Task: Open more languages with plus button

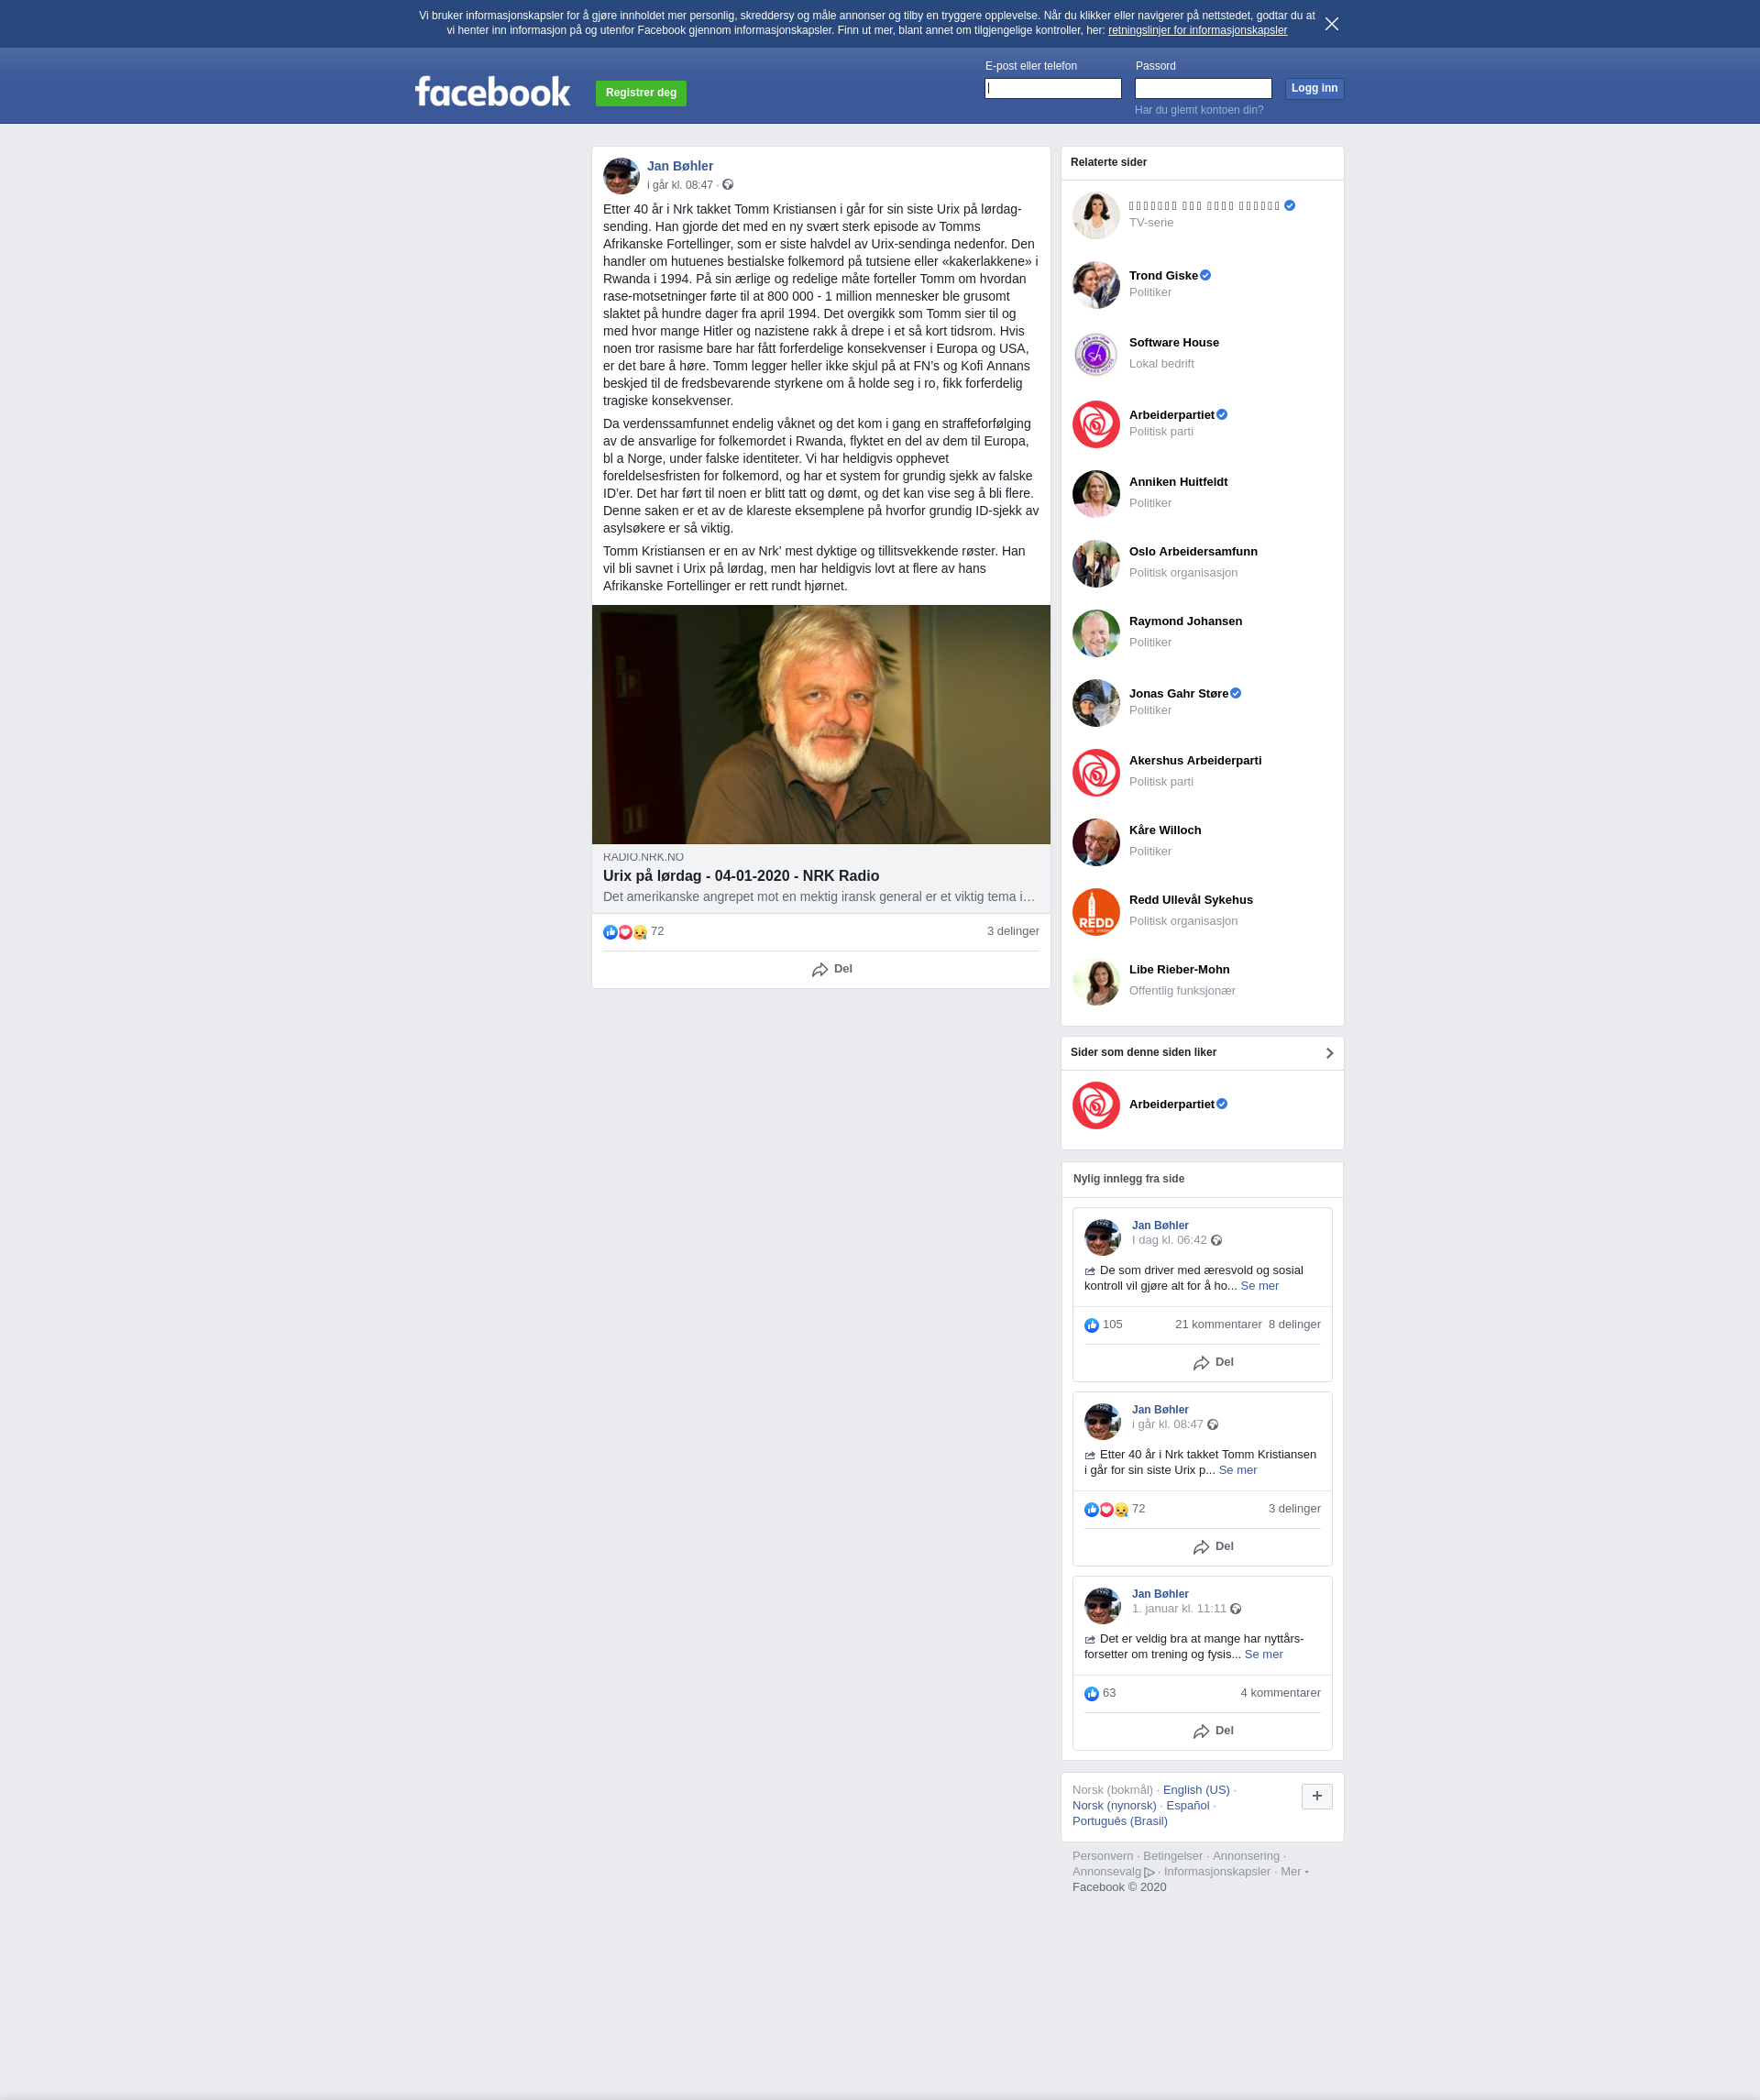Action: click(1316, 1796)
